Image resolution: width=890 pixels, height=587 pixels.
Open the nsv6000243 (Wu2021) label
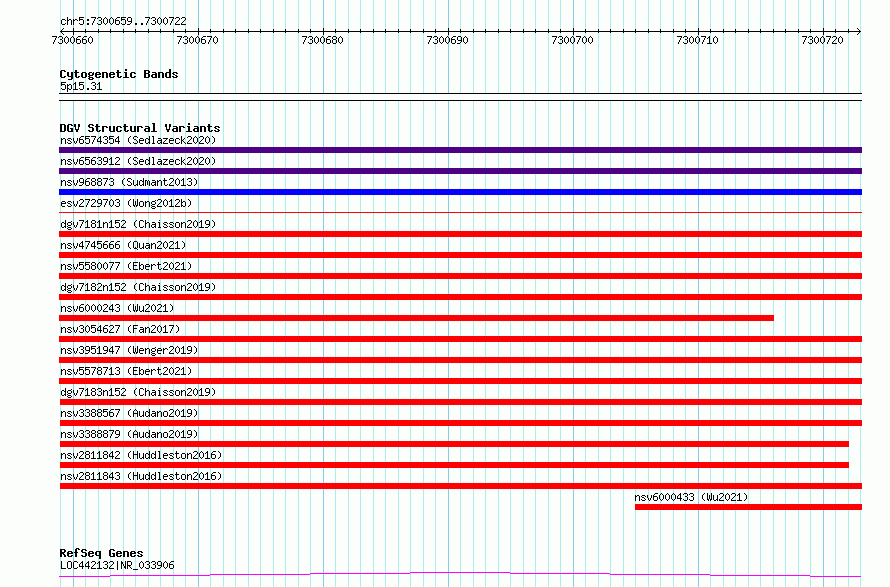(117, 308)
